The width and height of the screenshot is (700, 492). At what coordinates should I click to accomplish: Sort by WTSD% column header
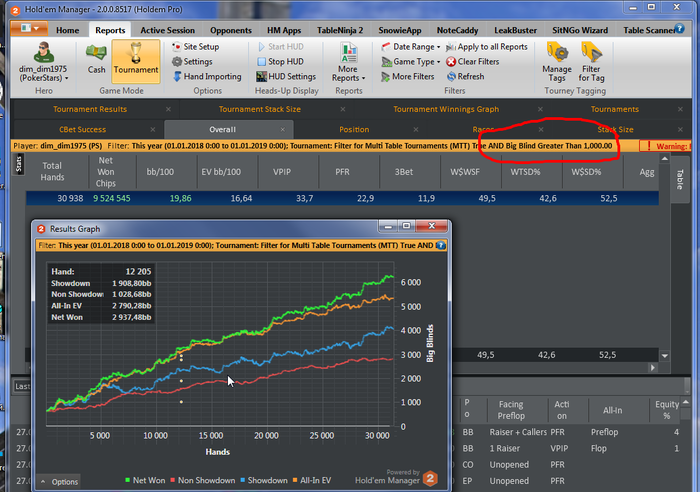click(525, 171)
